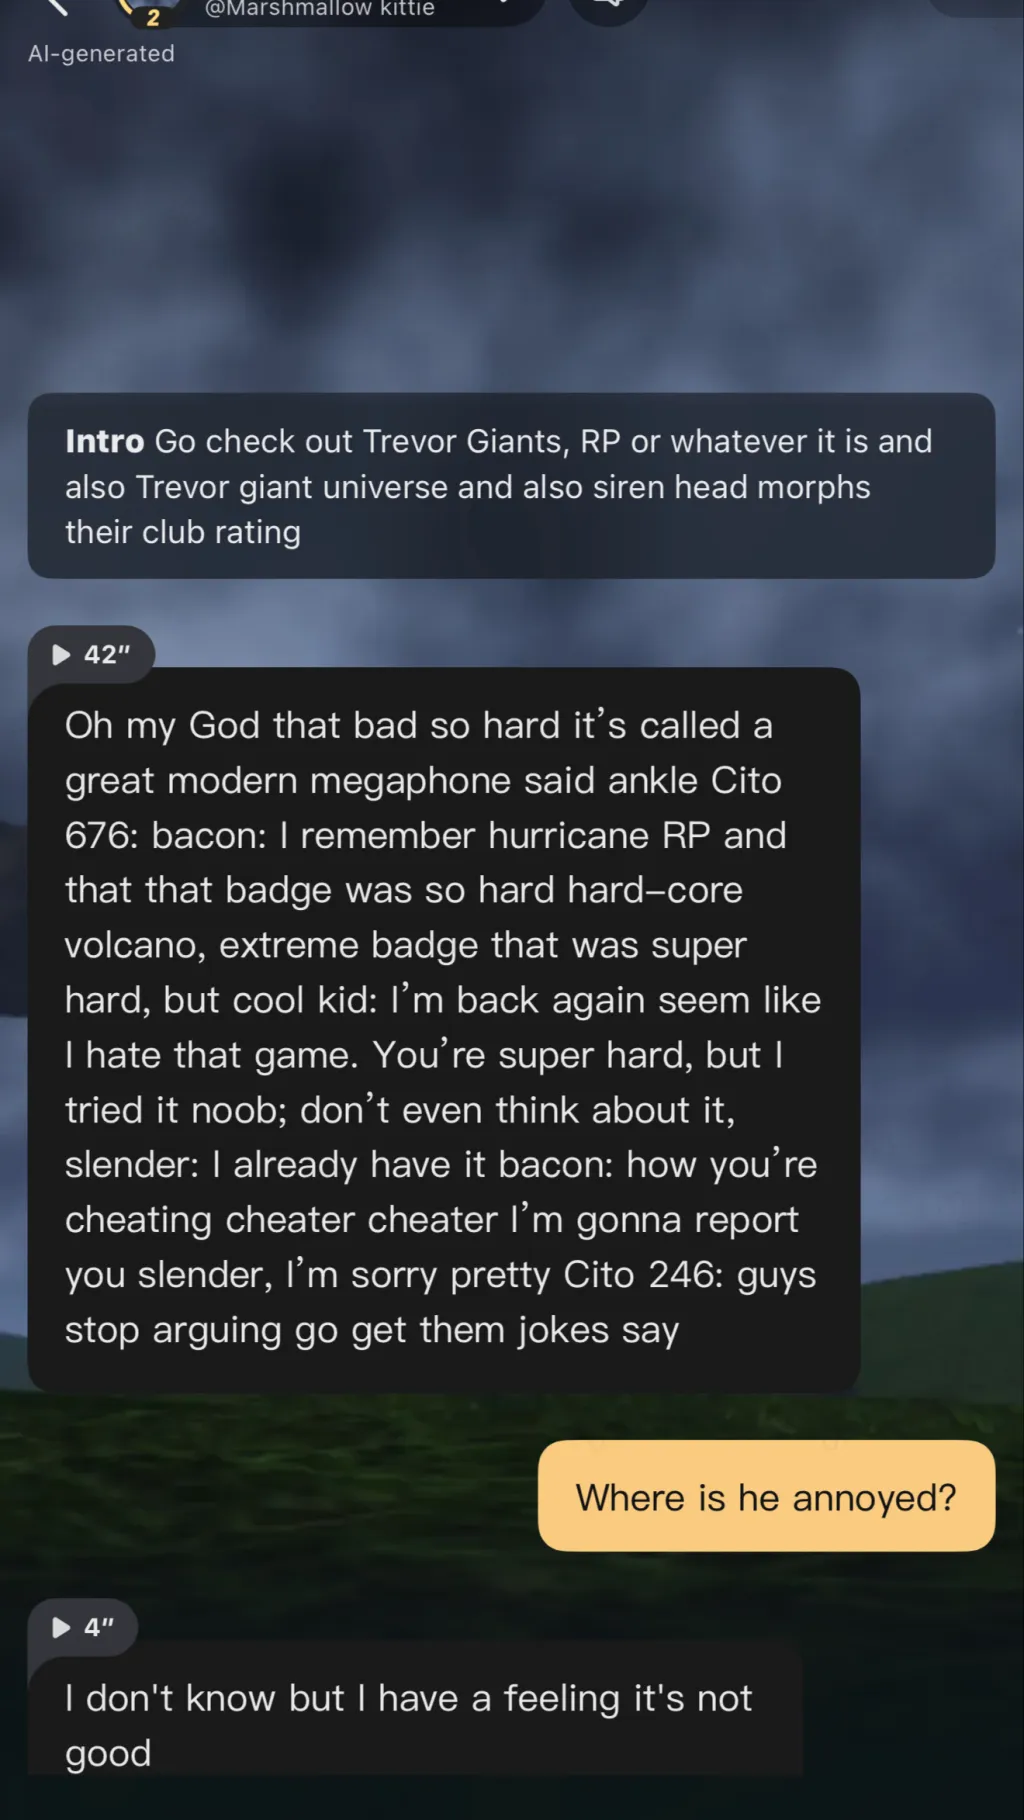Click the play triangle on the 4" reply
The image size is (1024, 1820).
pyautogui.click(x=62, y=1628)
